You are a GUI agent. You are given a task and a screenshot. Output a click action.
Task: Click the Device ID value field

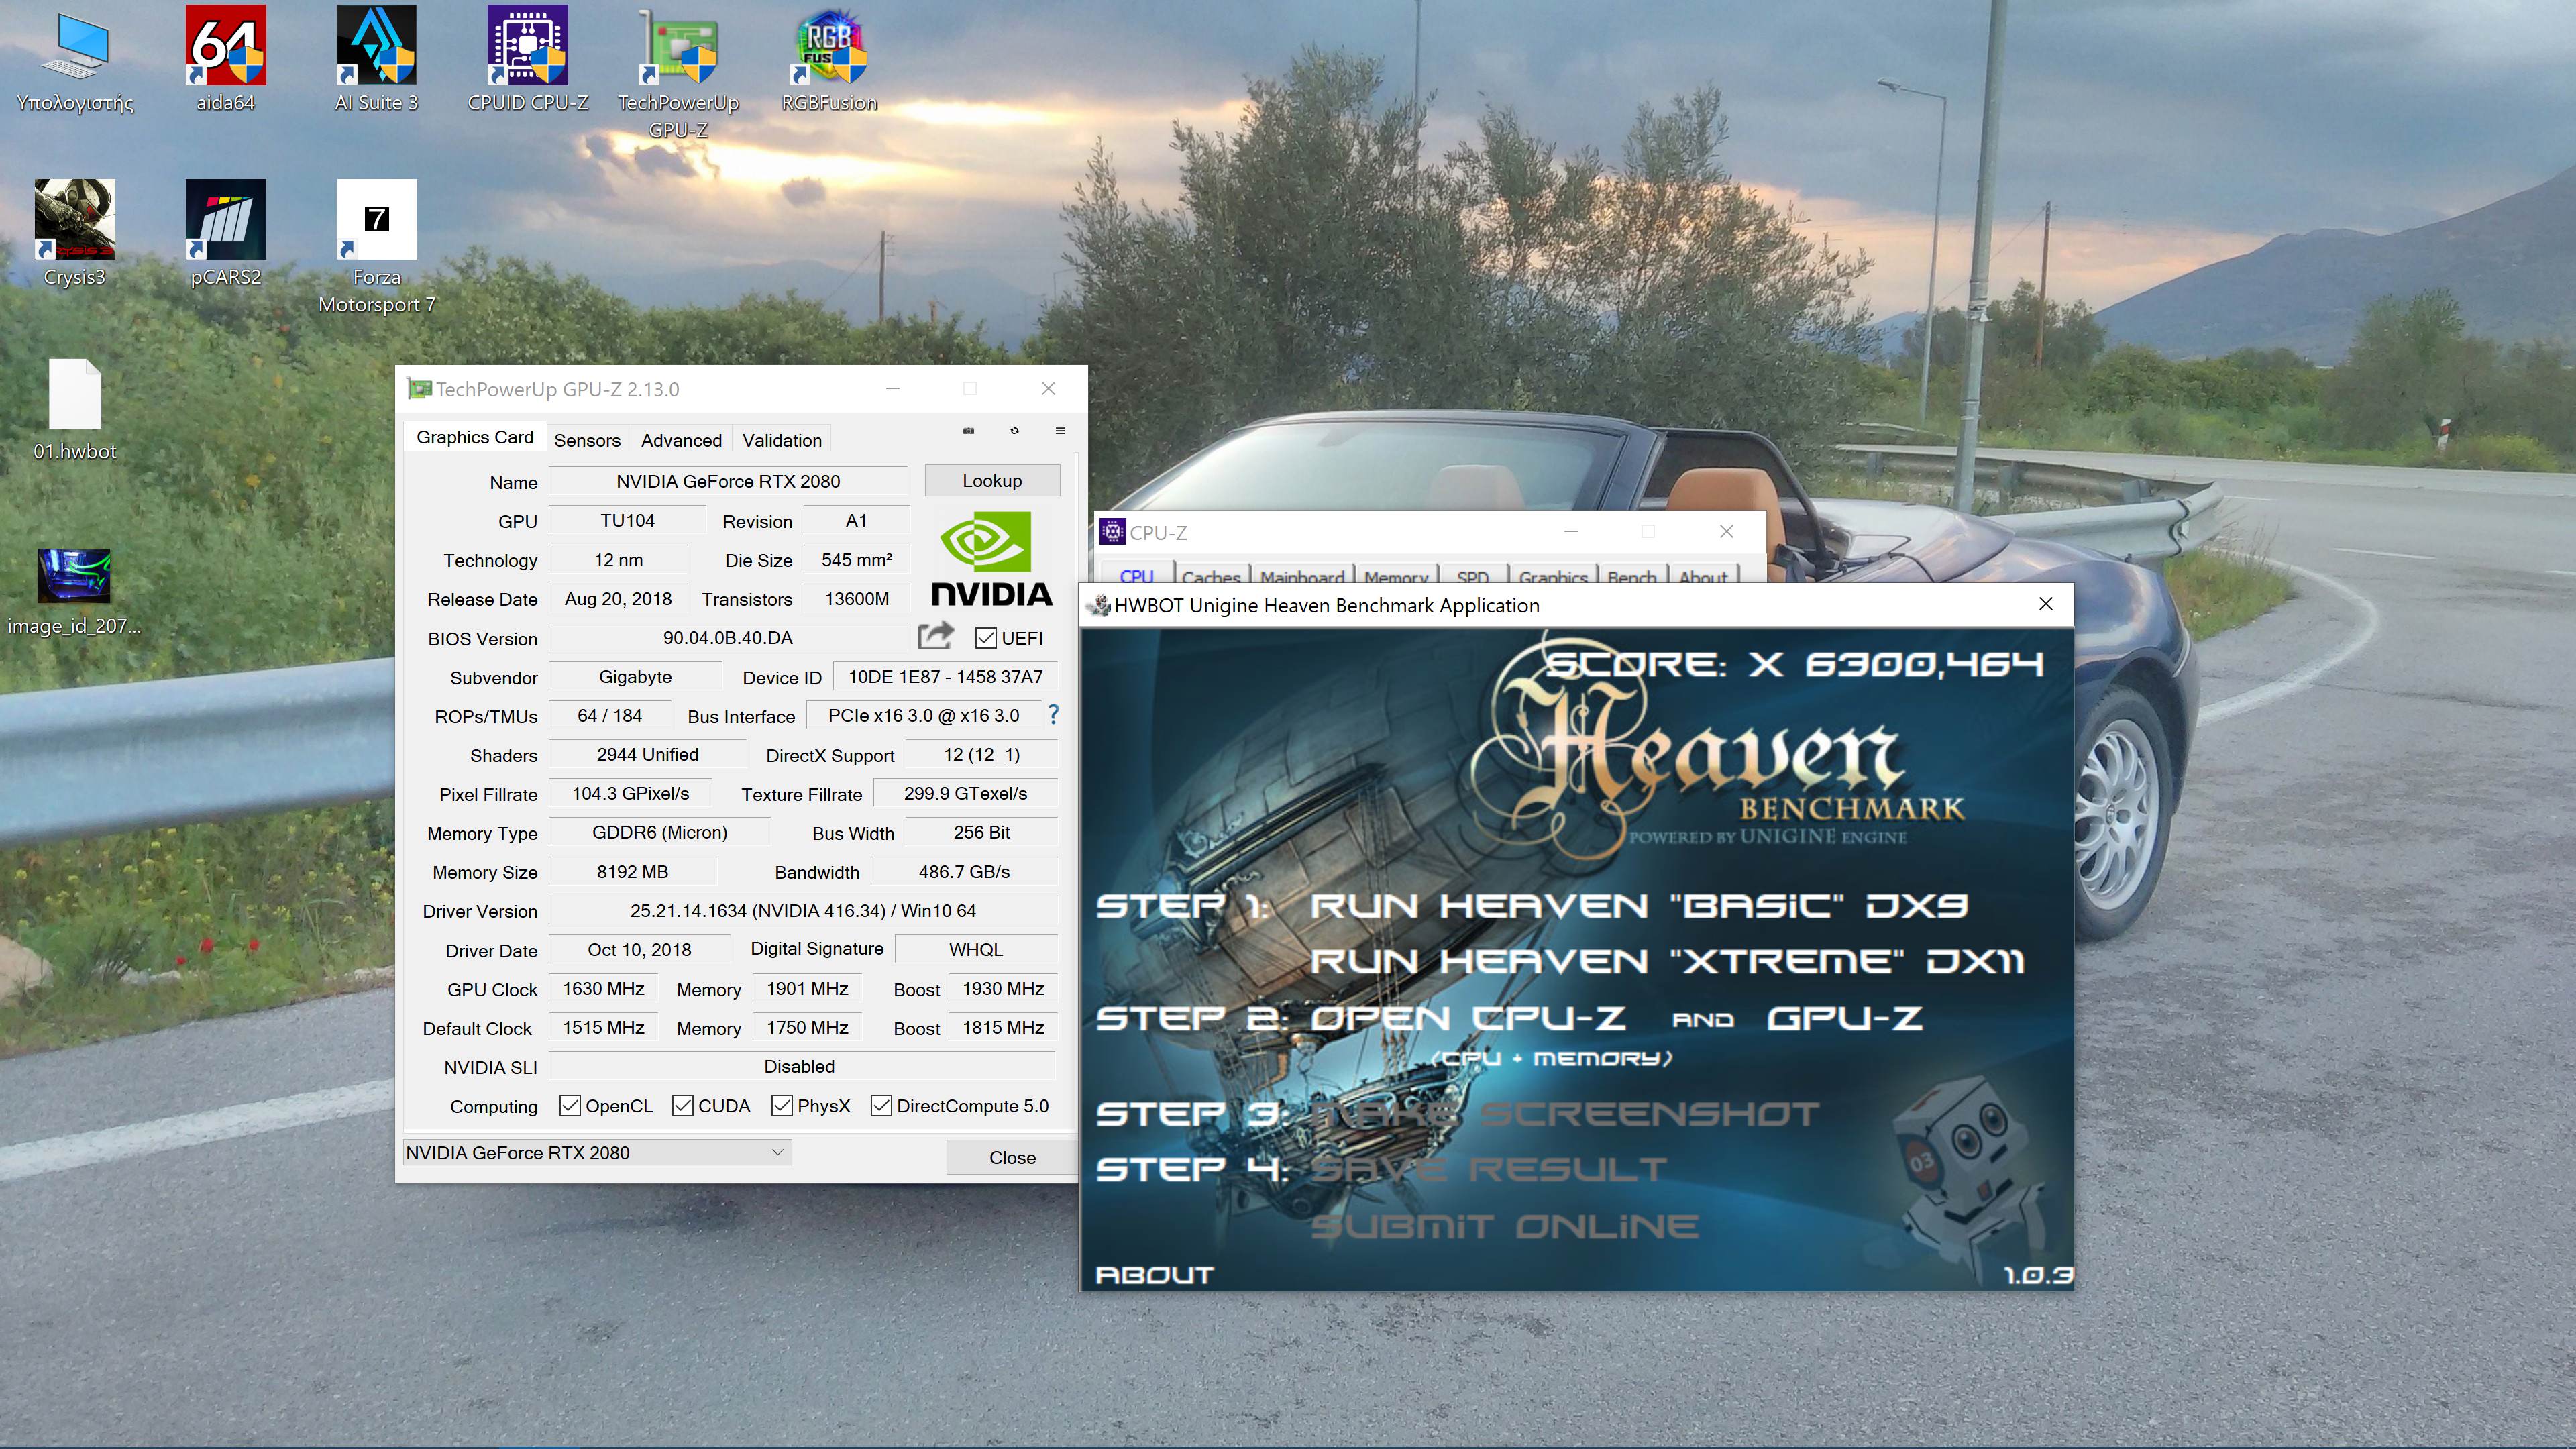click(945, 677)
